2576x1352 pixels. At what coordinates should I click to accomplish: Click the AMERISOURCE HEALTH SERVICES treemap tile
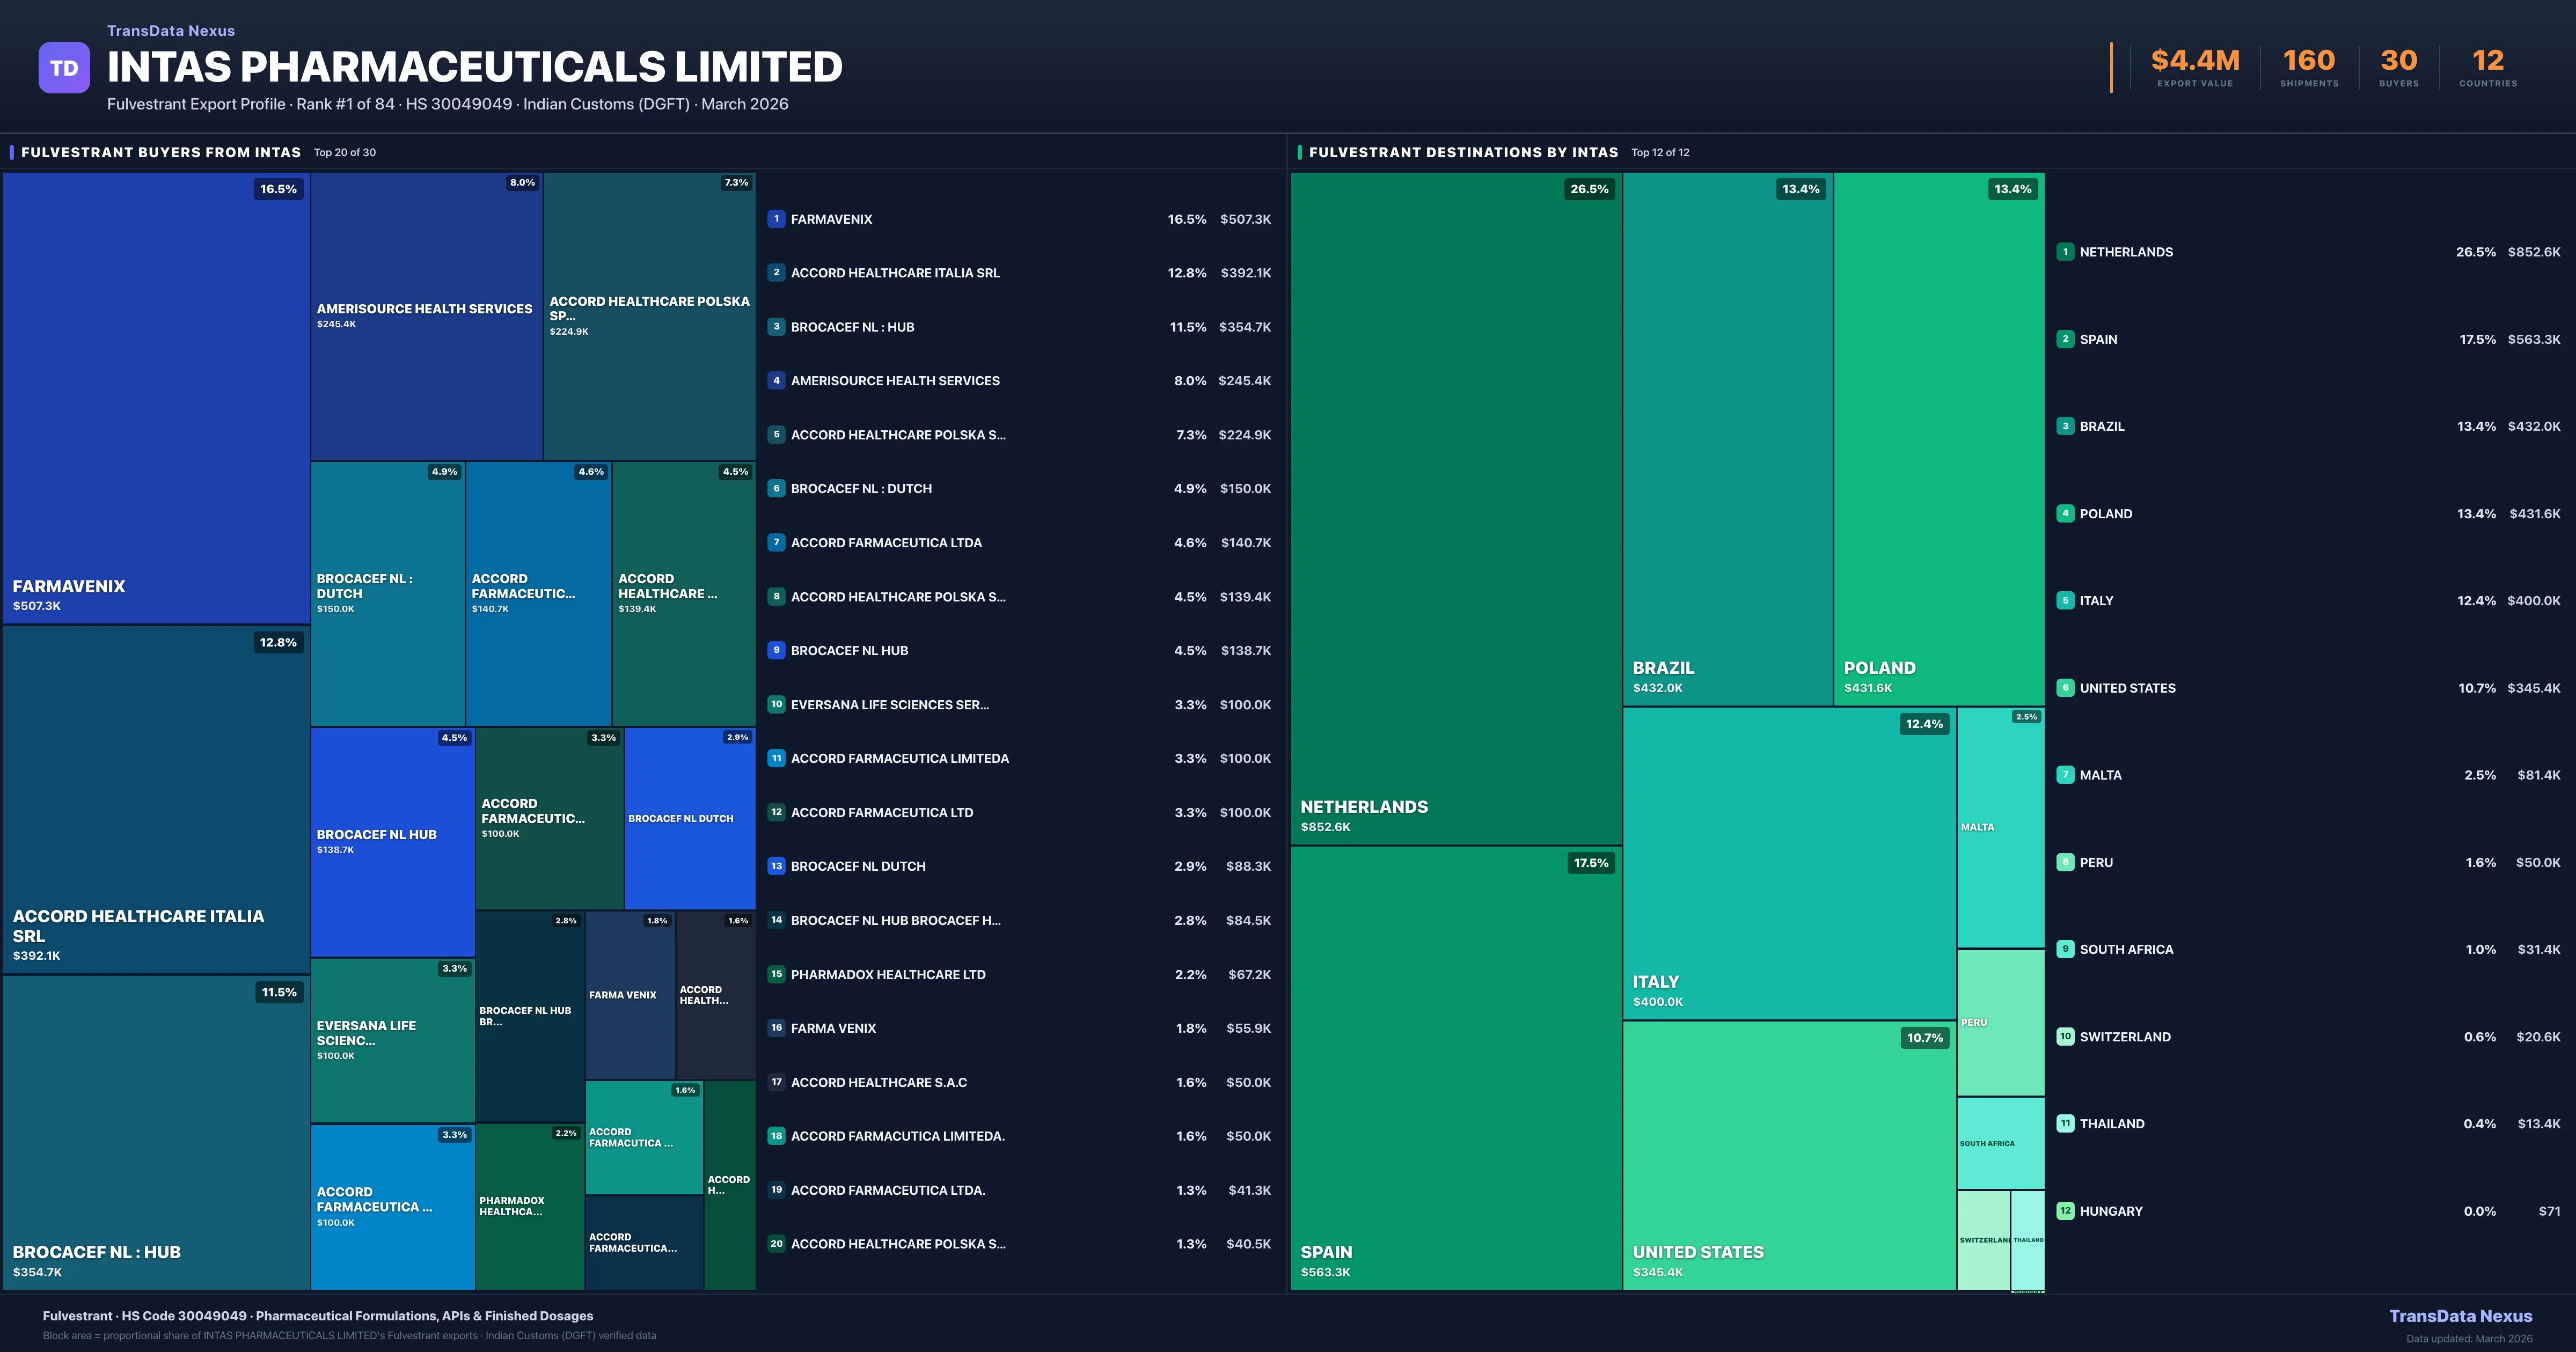click(426, 316)
